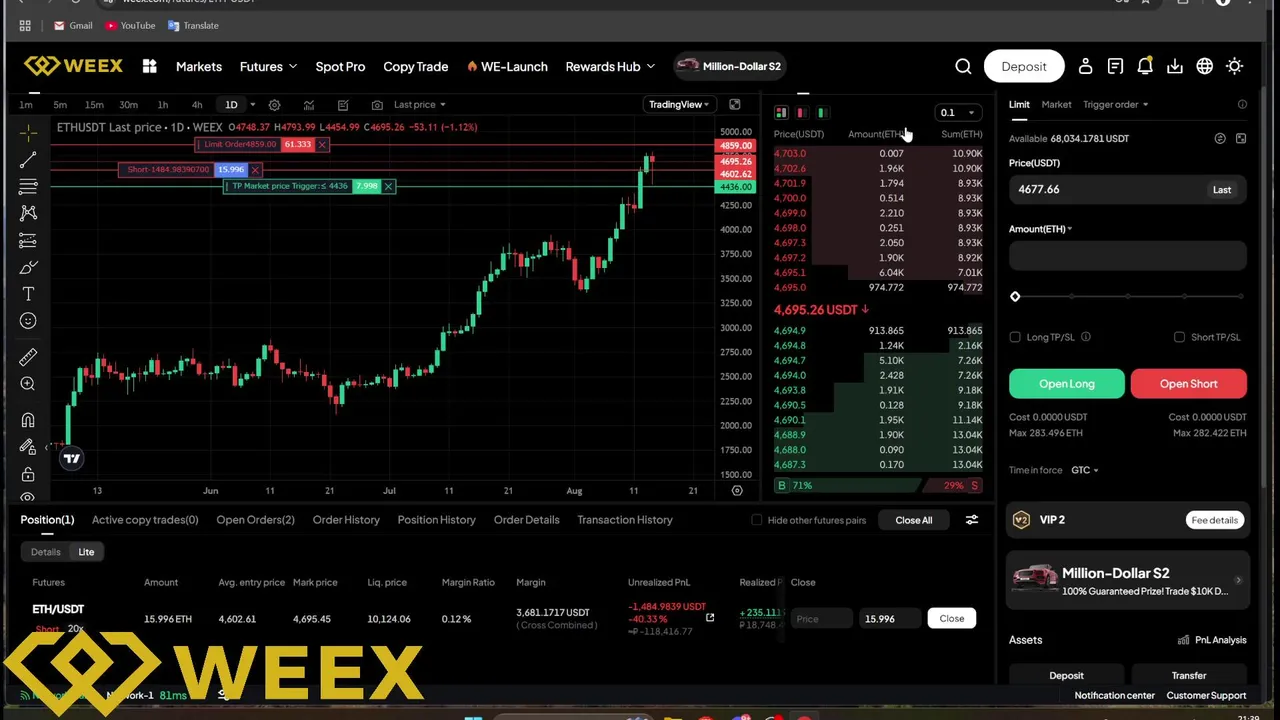Share the ETHUSDT position PnL
Screen dimensions: 1280x720
710,617
